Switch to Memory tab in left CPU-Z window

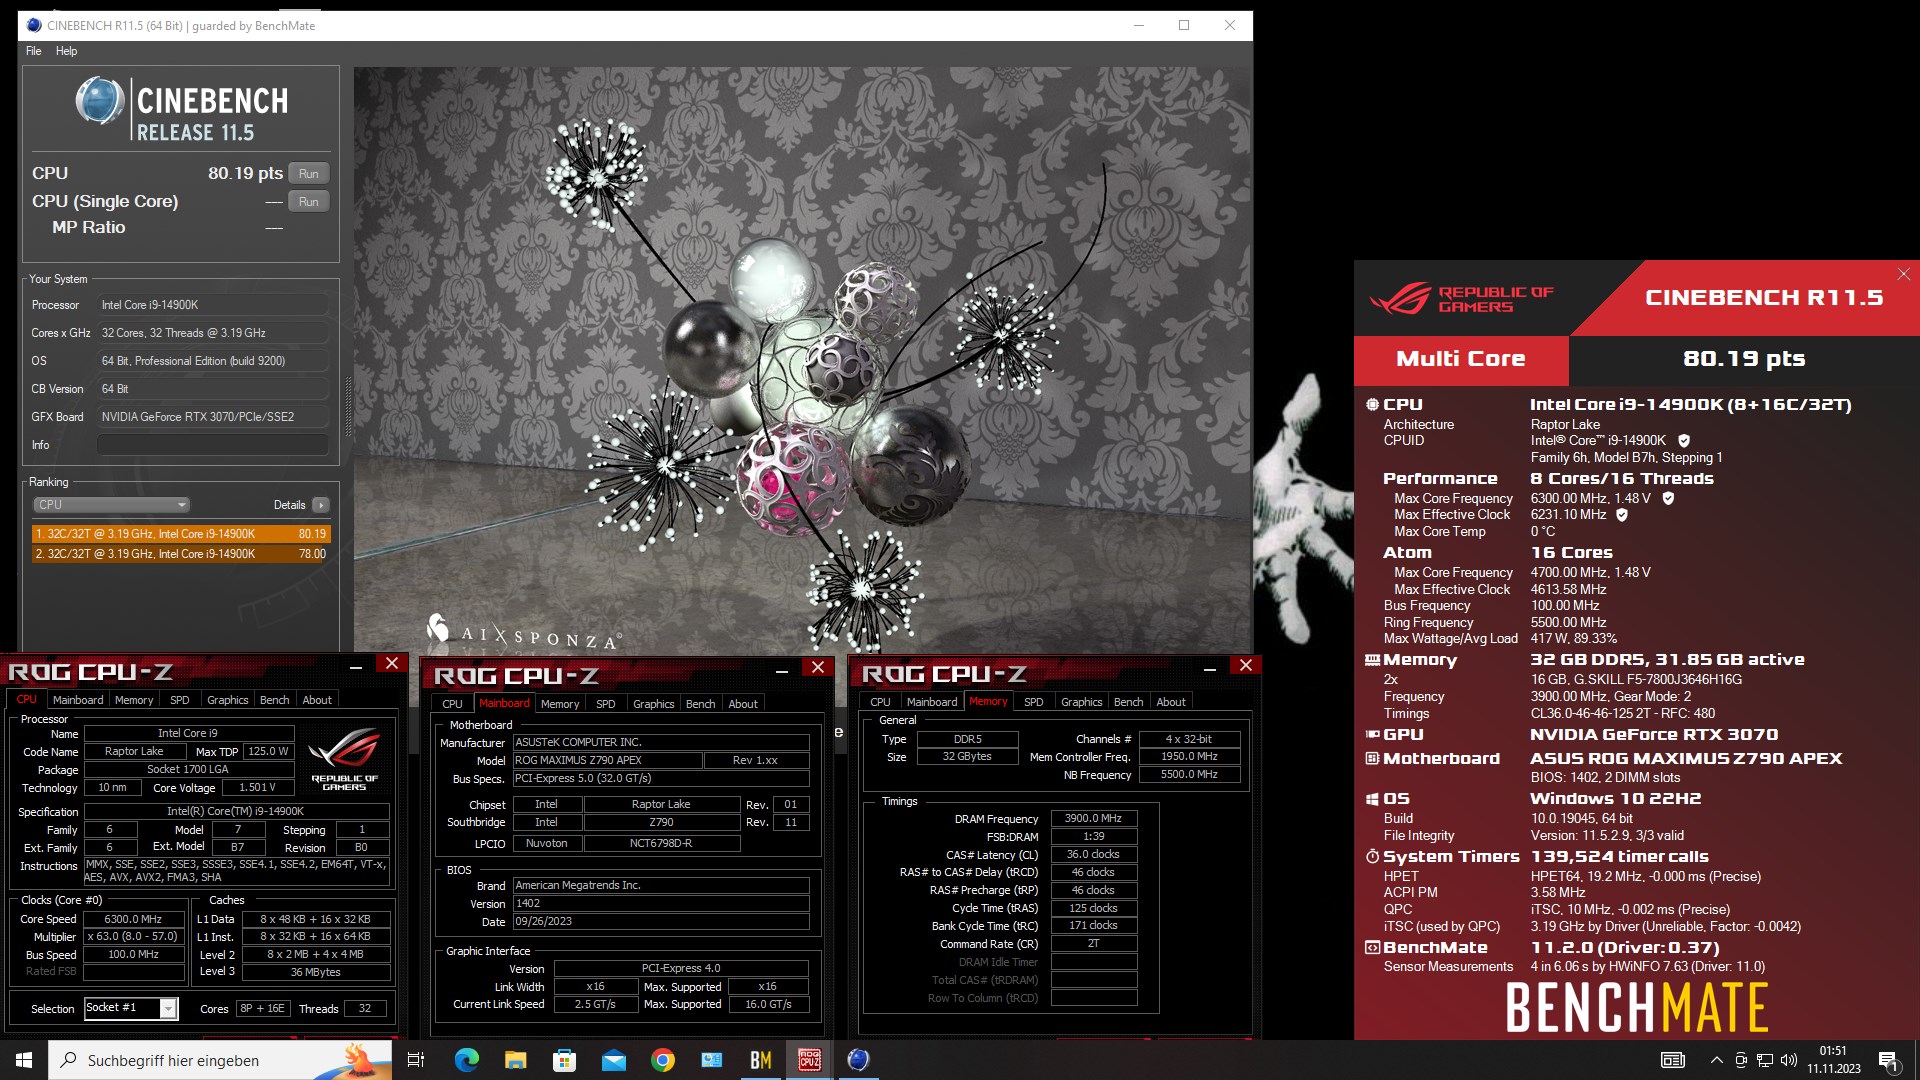(x=134, y=700)
